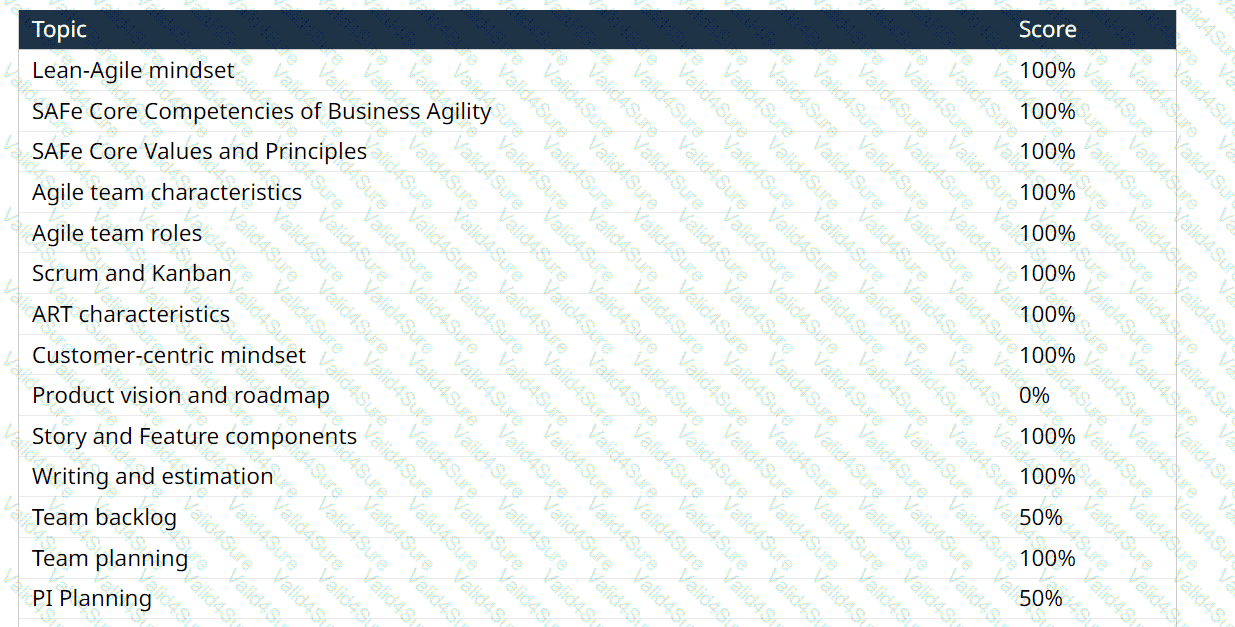This screenshot has width=1235, height=627.
Task: Click the Writing and estimation topic
Action: pyautogui.click(x=152, y=476)
